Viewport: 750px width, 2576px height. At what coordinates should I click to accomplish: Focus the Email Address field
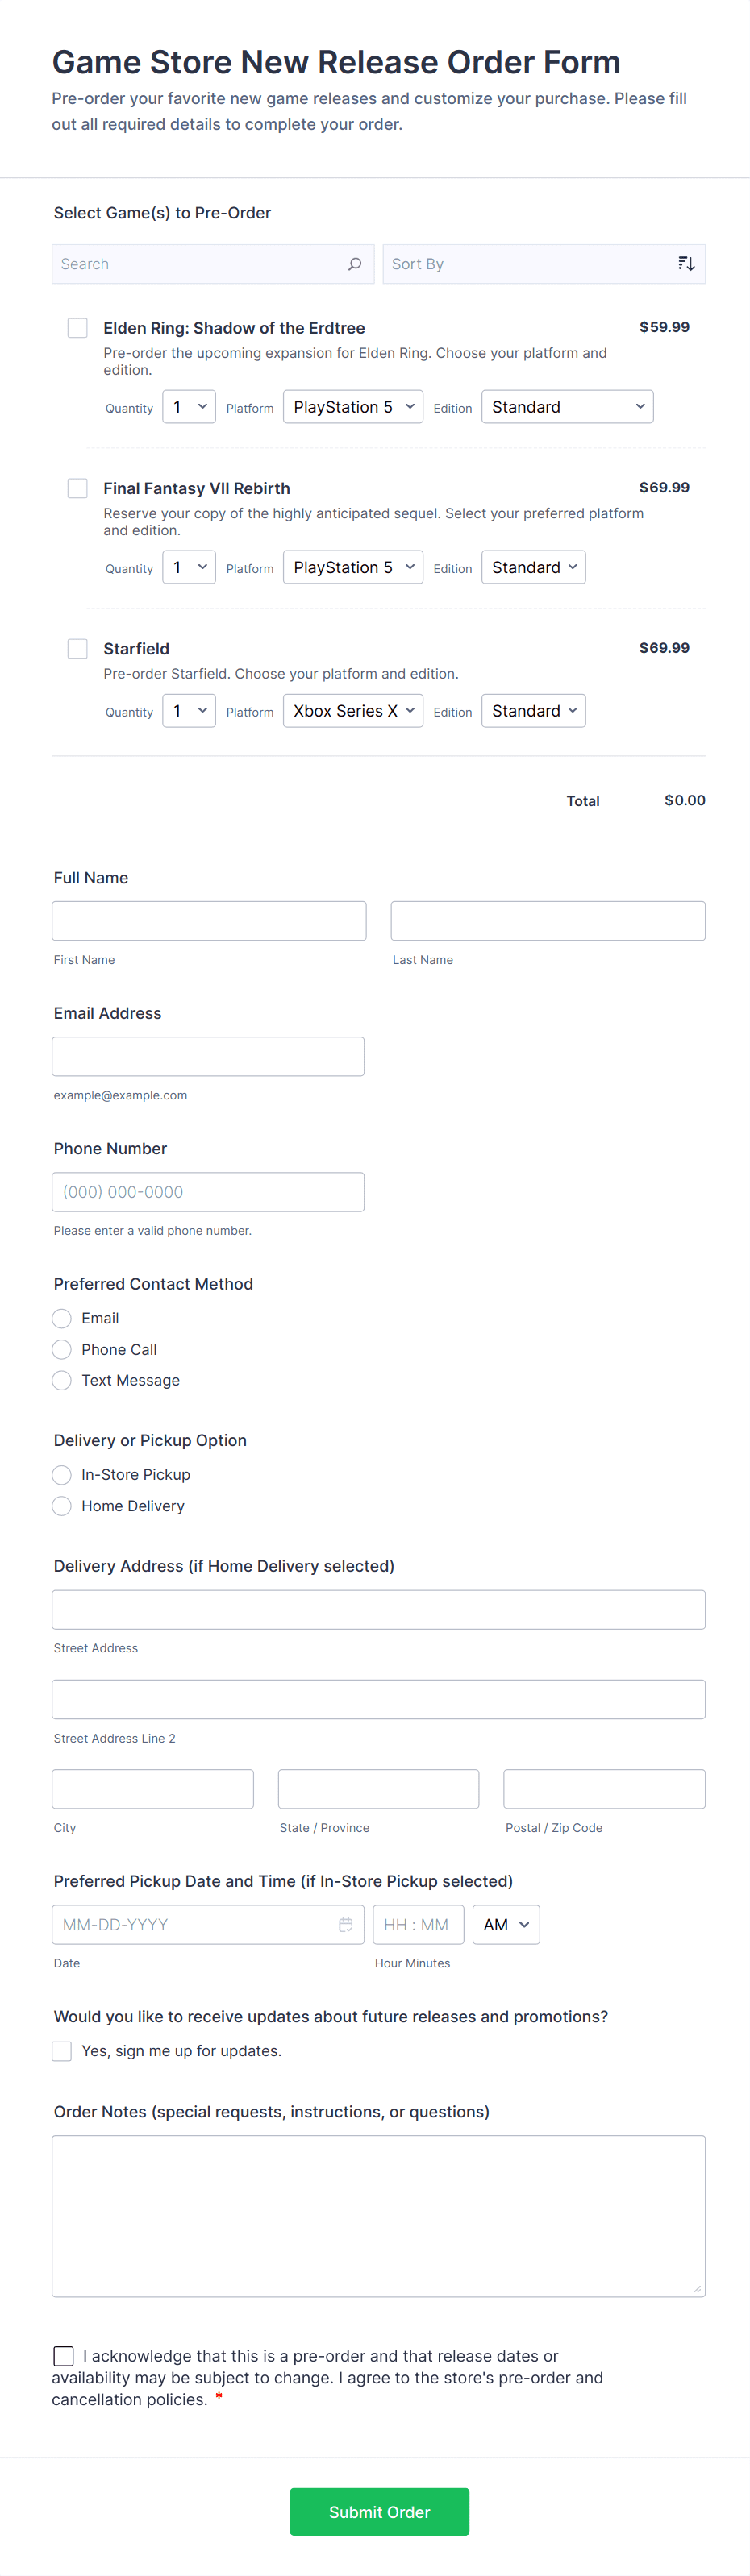208,1056
